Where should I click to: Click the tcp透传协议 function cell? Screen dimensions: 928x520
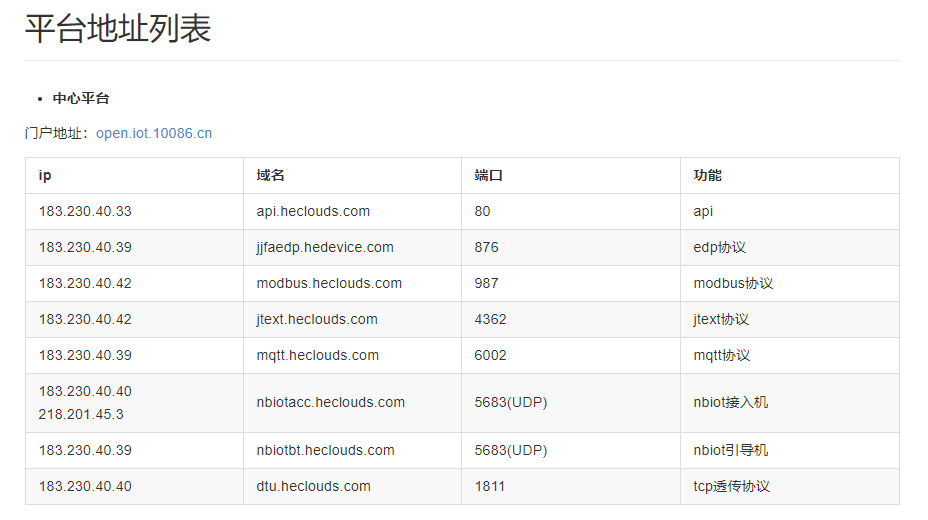coord(731,486)
